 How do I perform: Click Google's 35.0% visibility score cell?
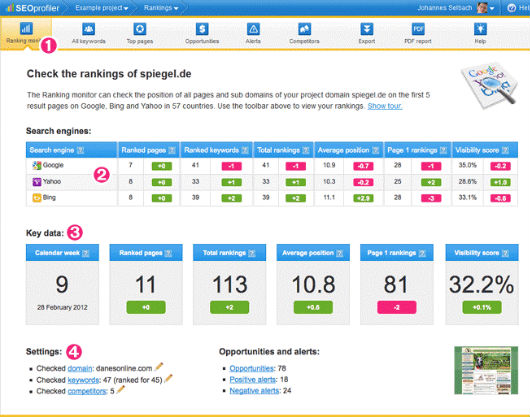click(468, 165)
